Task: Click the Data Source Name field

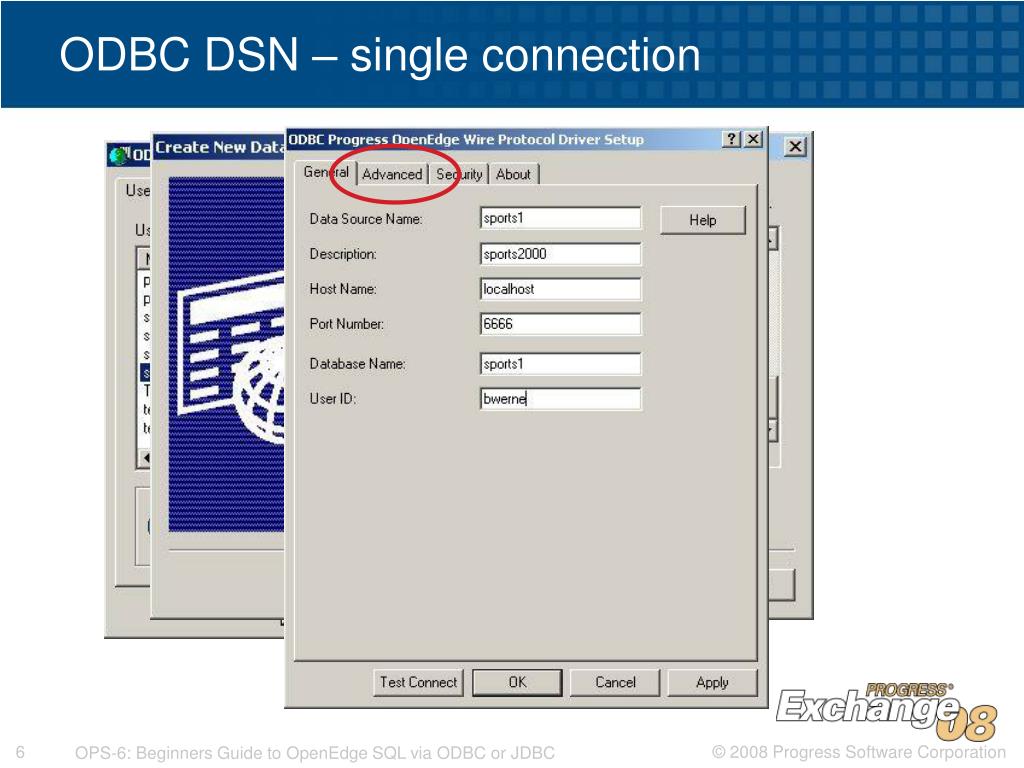Action: (560, 218)
